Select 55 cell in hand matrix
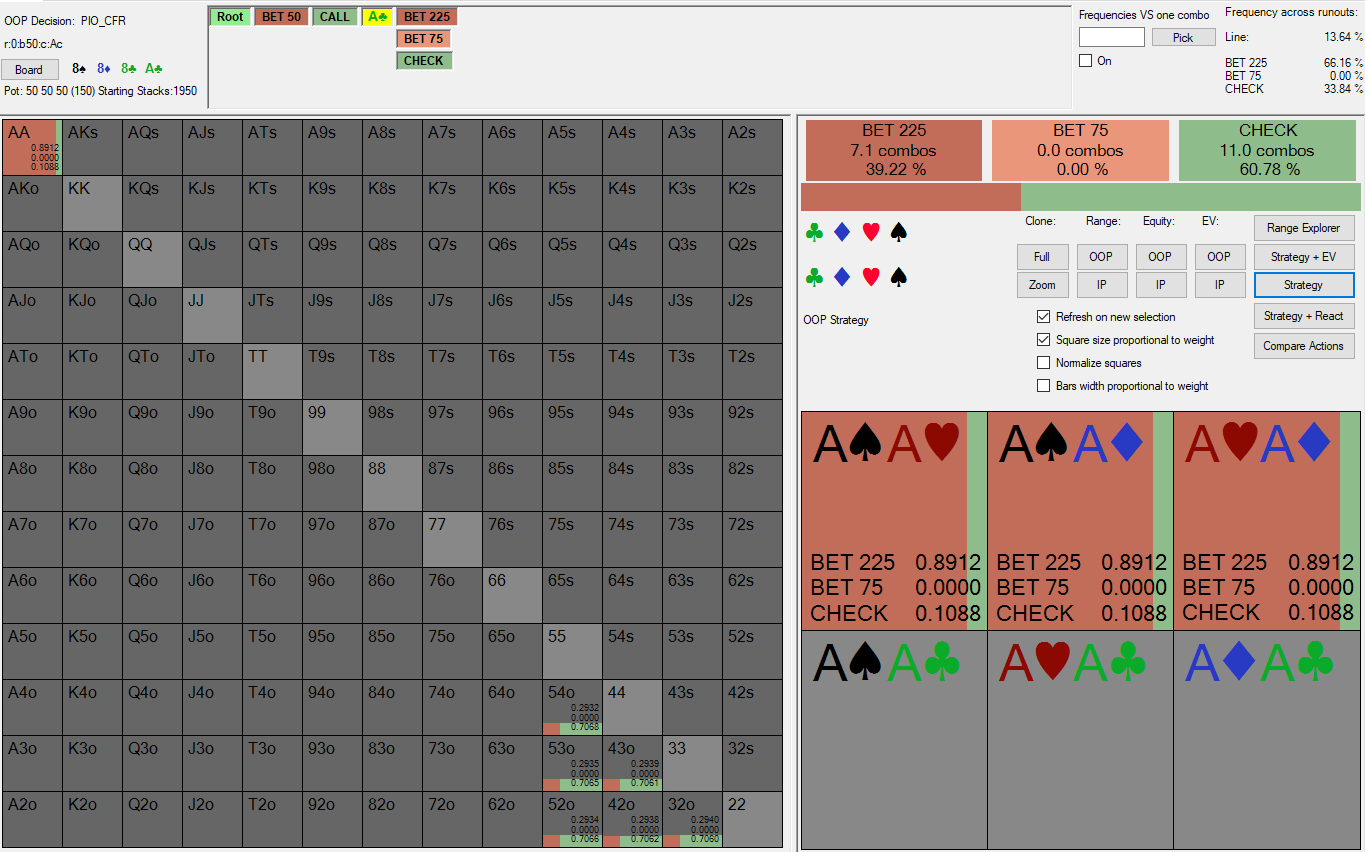This screenshot has width=1365, height=852. (572, 651)
